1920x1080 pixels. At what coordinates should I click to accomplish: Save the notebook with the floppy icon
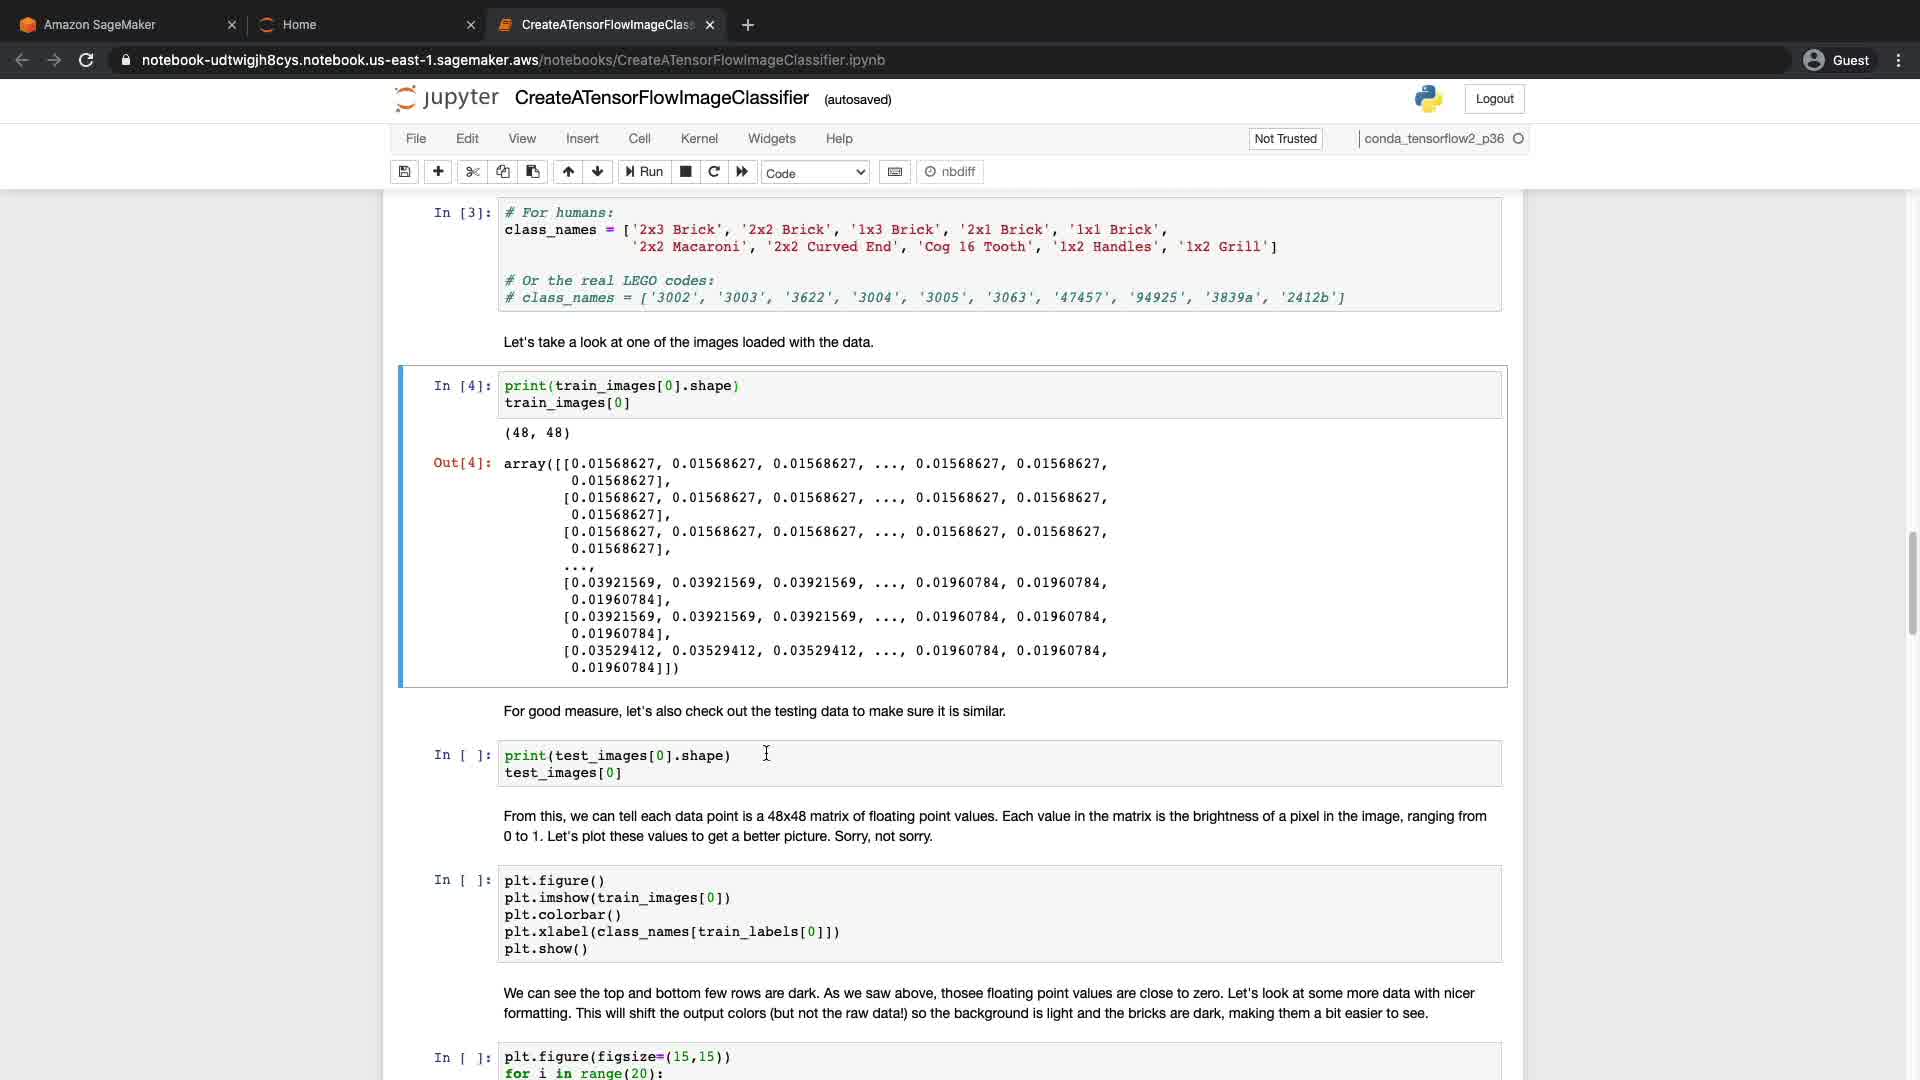pyautogui.click(x=404, y=172)
